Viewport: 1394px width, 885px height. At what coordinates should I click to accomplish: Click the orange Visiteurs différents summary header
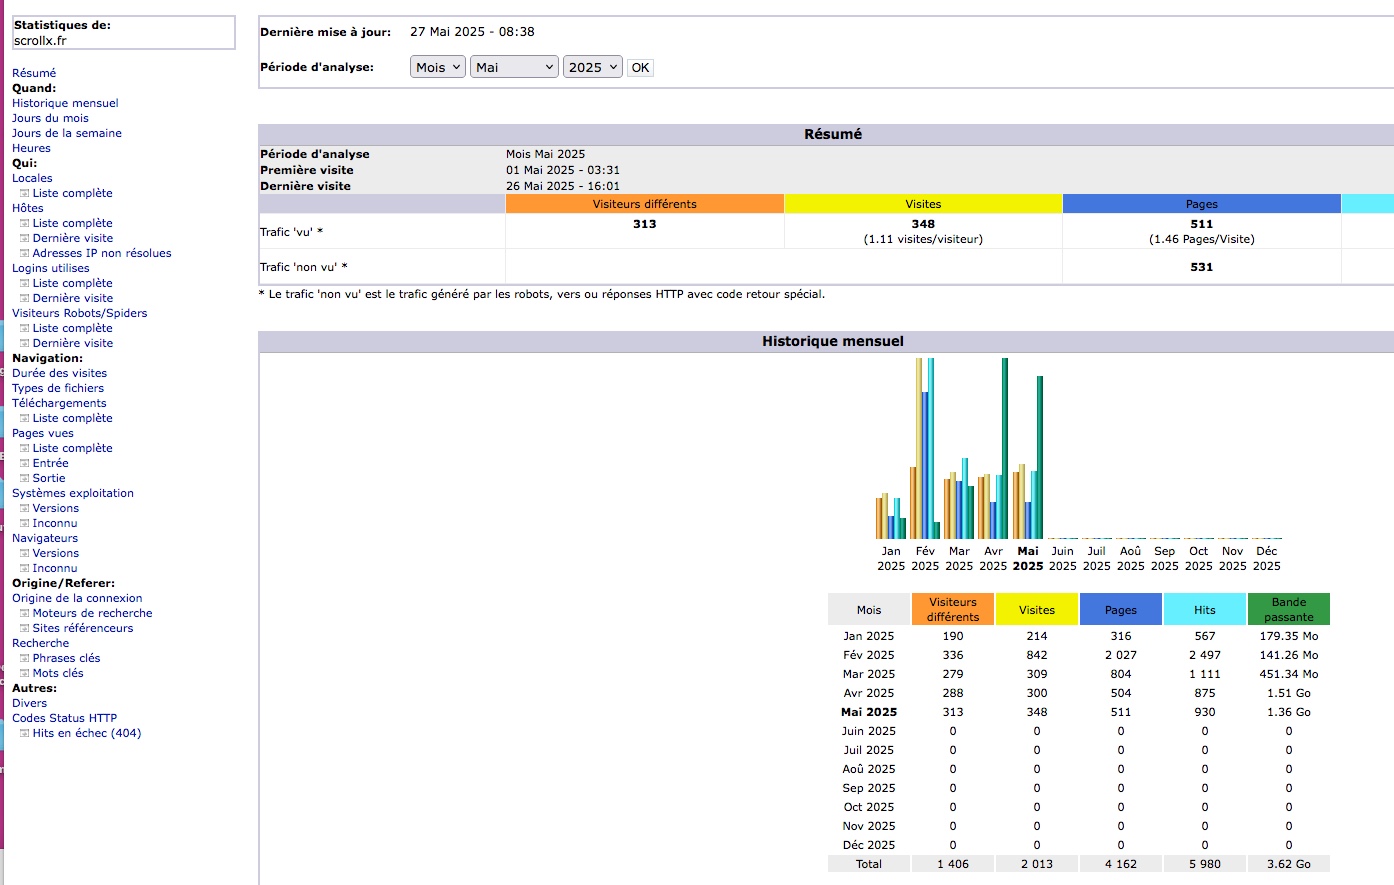pyautogui.click(x=644, y=204)
